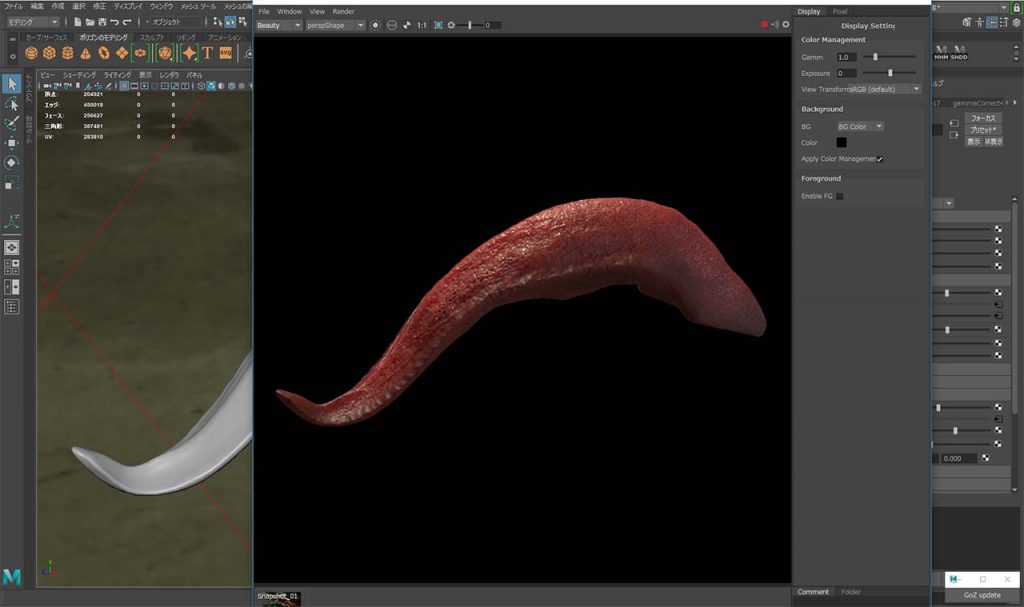Uncheck Apply Color Management checkbox
The width and height of the screenshot is (1024, 607).
click(880, 159)
